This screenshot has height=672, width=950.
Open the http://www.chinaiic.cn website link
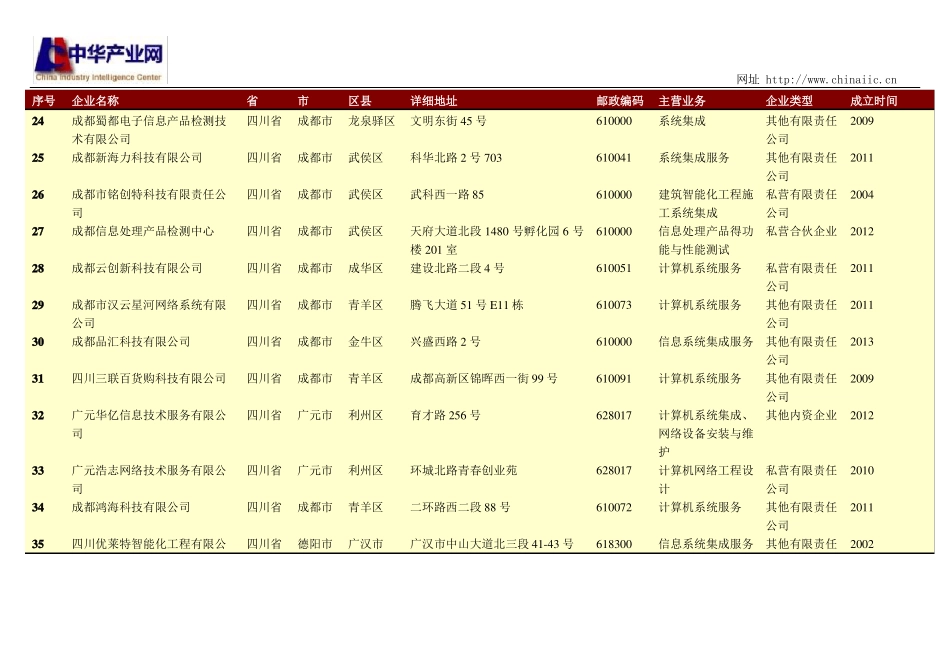[831, 79]
